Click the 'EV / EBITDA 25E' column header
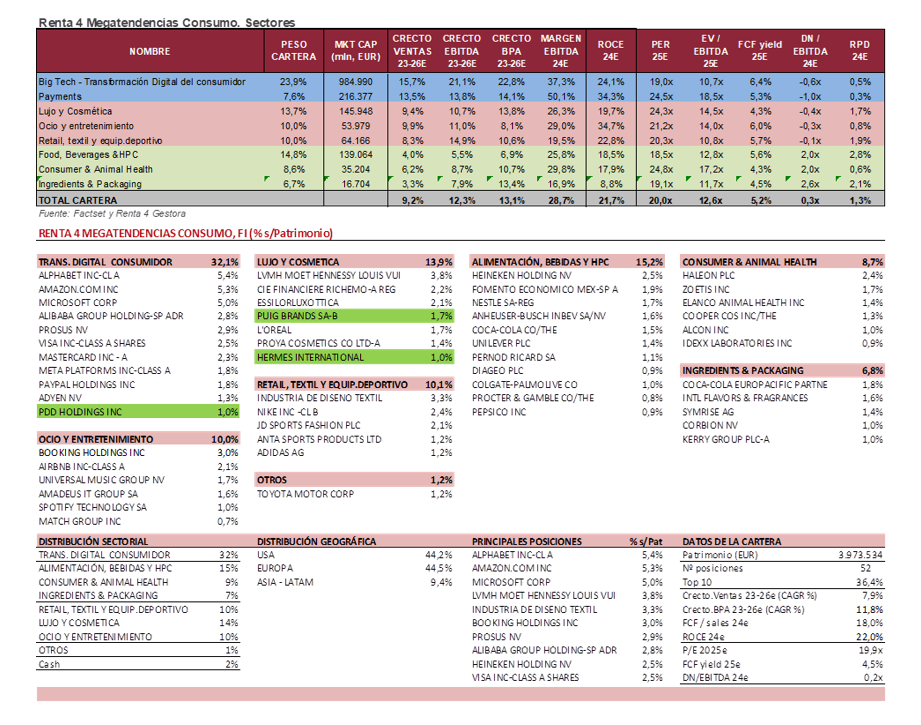 710,51
